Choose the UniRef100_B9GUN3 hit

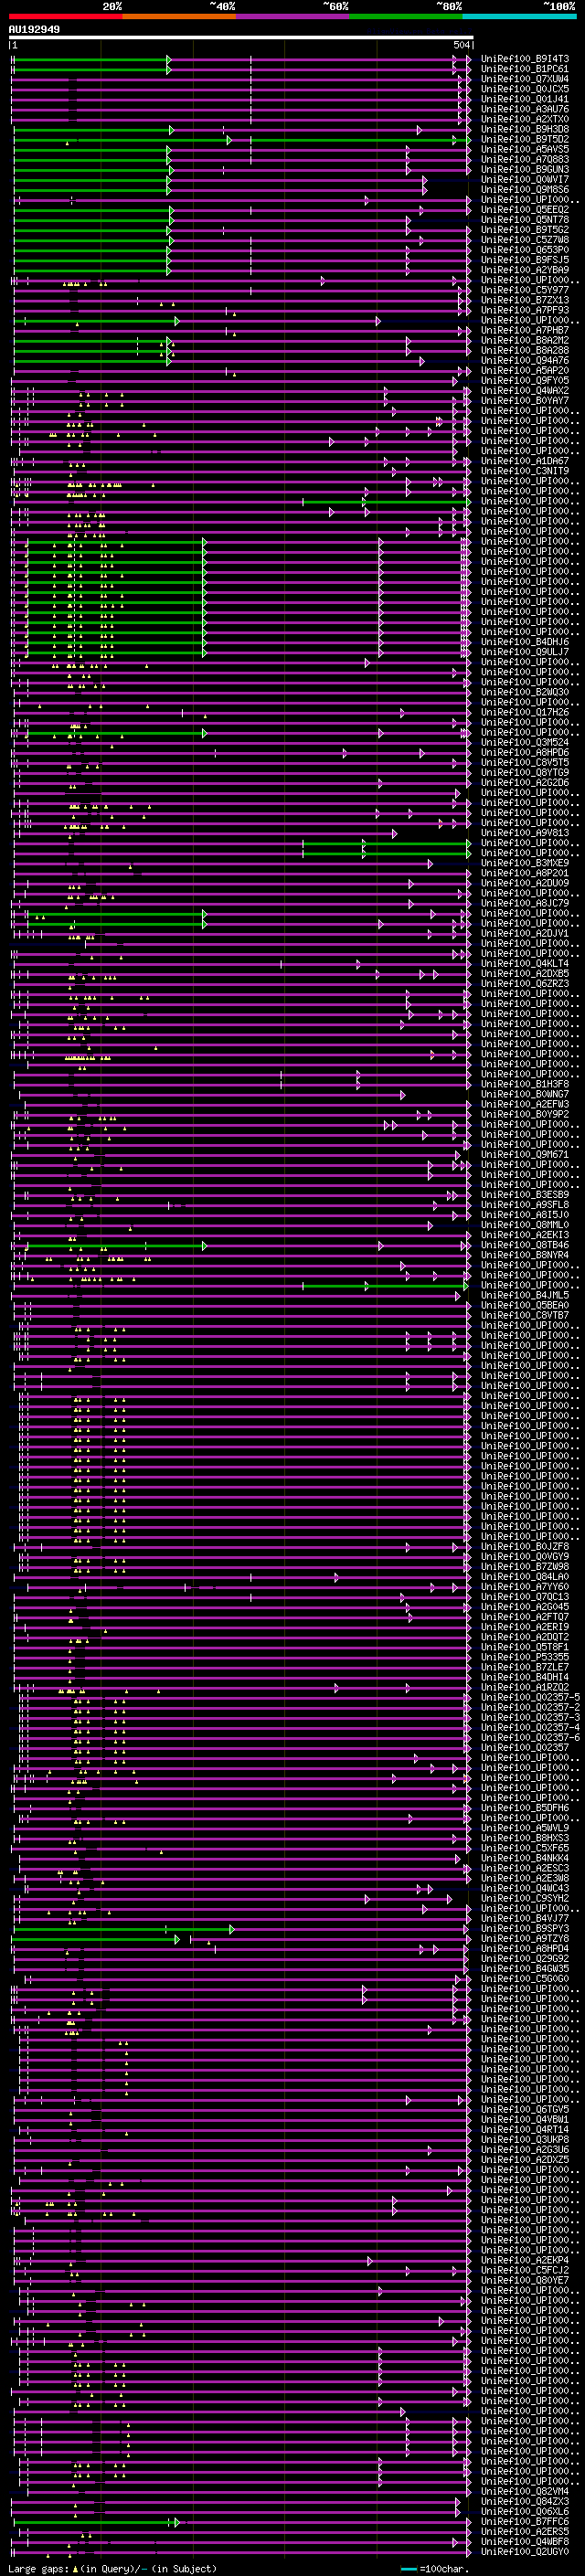525,169
